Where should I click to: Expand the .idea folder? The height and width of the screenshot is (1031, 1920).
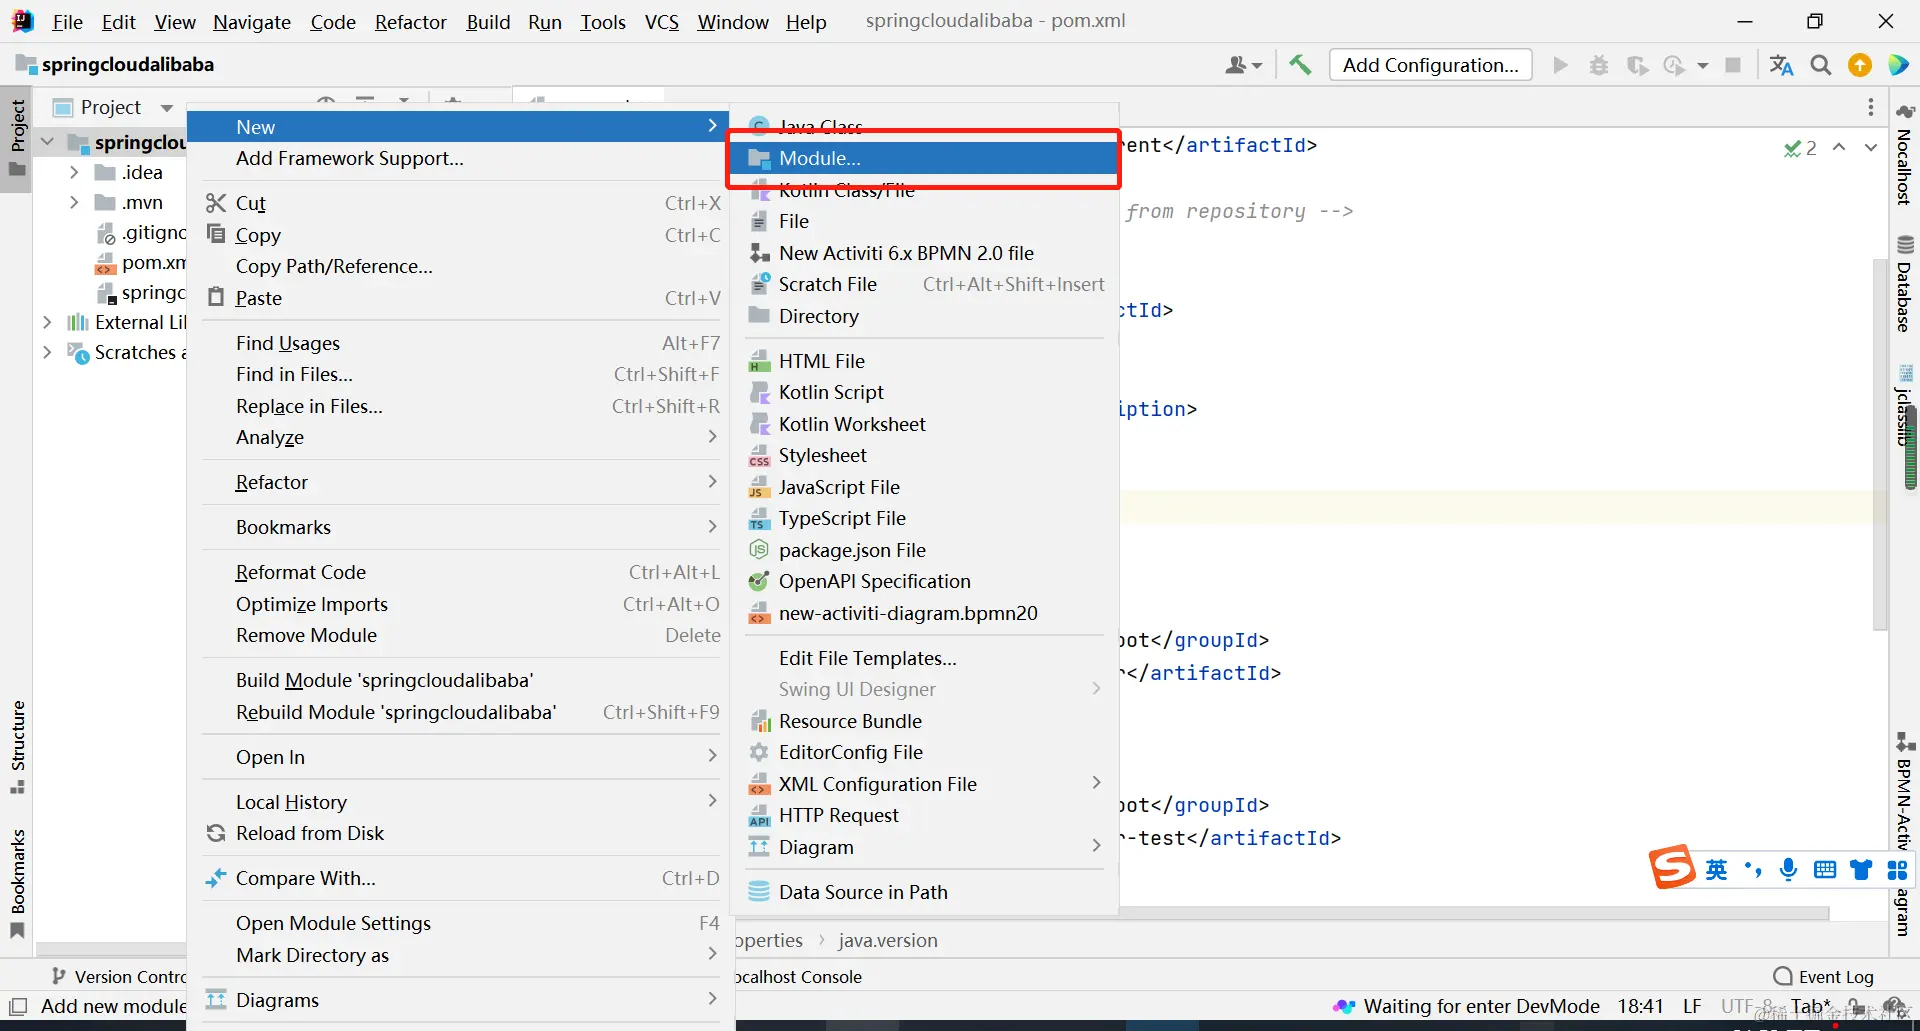(x=74, y=172)
